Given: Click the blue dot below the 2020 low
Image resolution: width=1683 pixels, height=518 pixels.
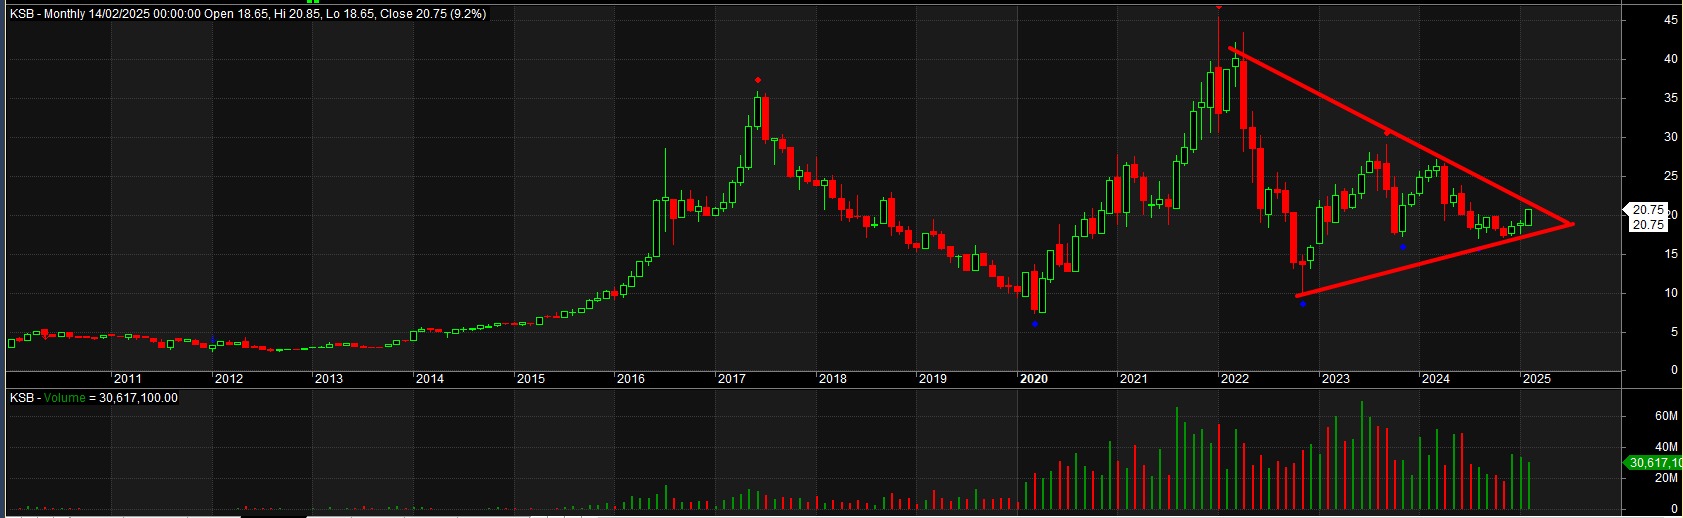Looking at the screenshot, I should click(1035, 323).
